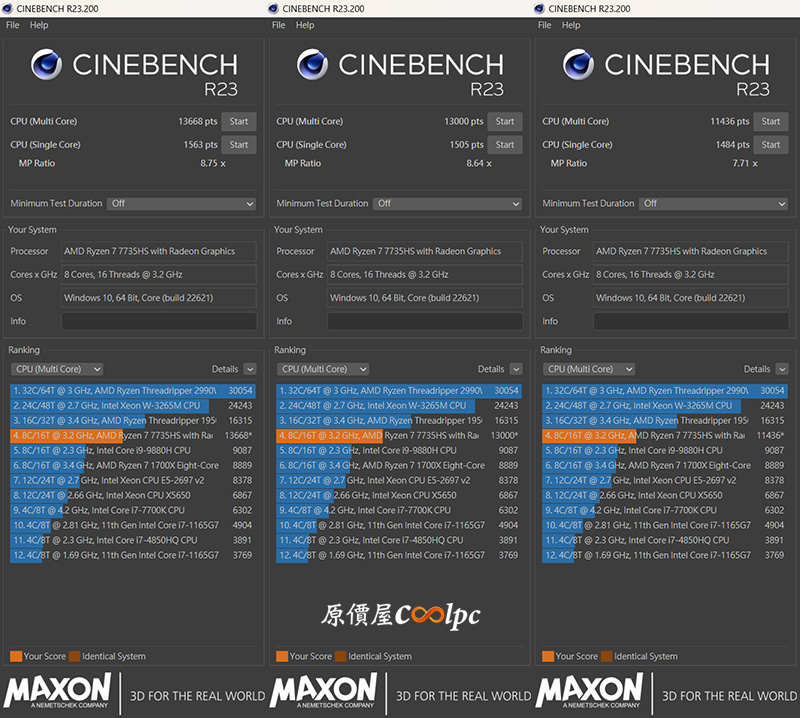
Task: Open the Help menu in the 11436 pts window
Action: tap(571, 25)
